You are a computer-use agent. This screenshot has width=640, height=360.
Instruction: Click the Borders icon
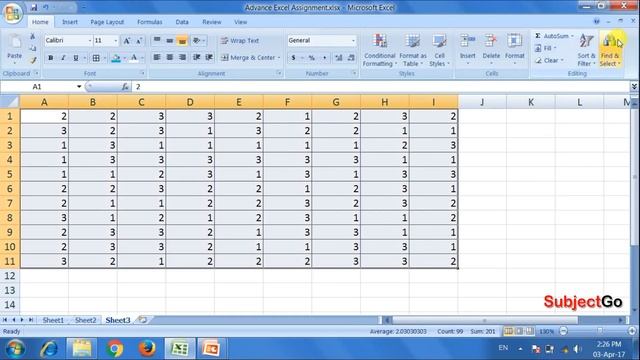pos(96,58)
